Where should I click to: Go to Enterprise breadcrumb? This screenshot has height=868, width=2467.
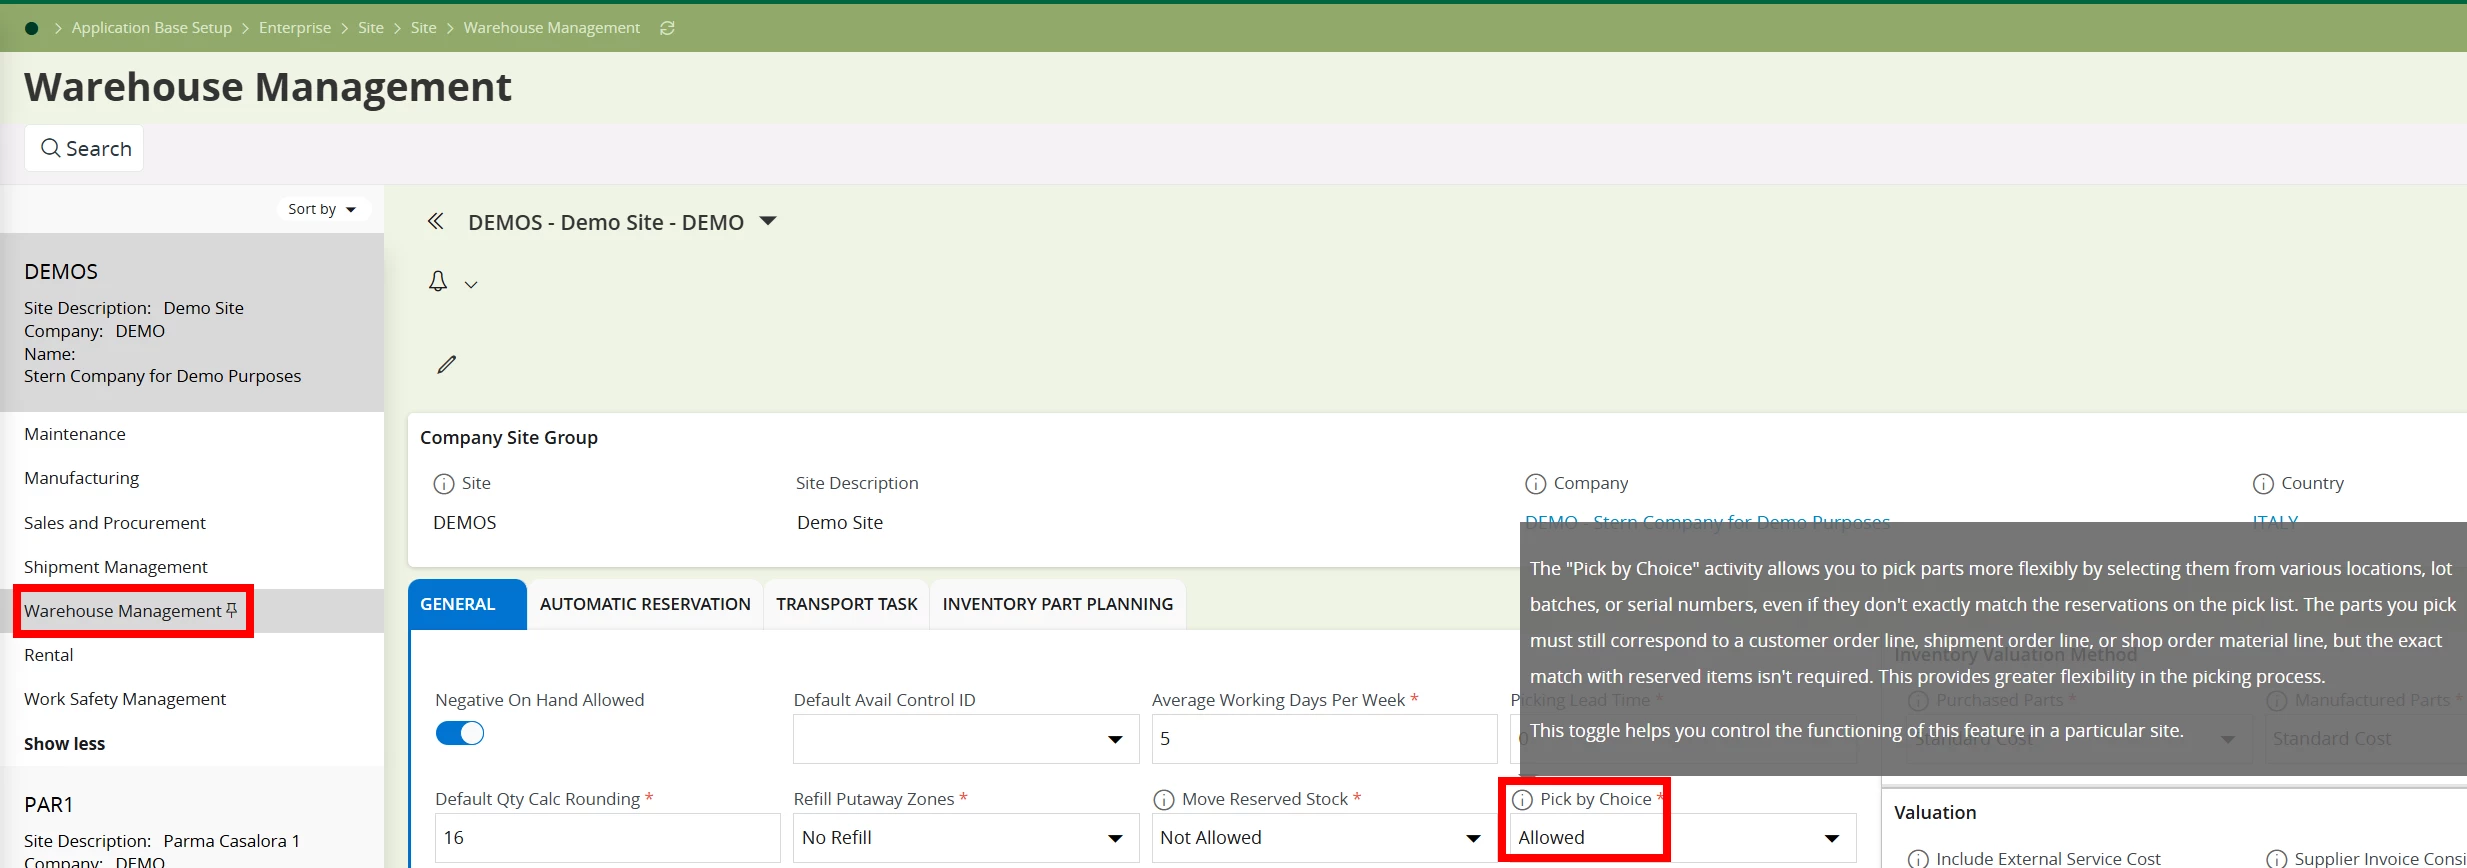tap(295, 28)
